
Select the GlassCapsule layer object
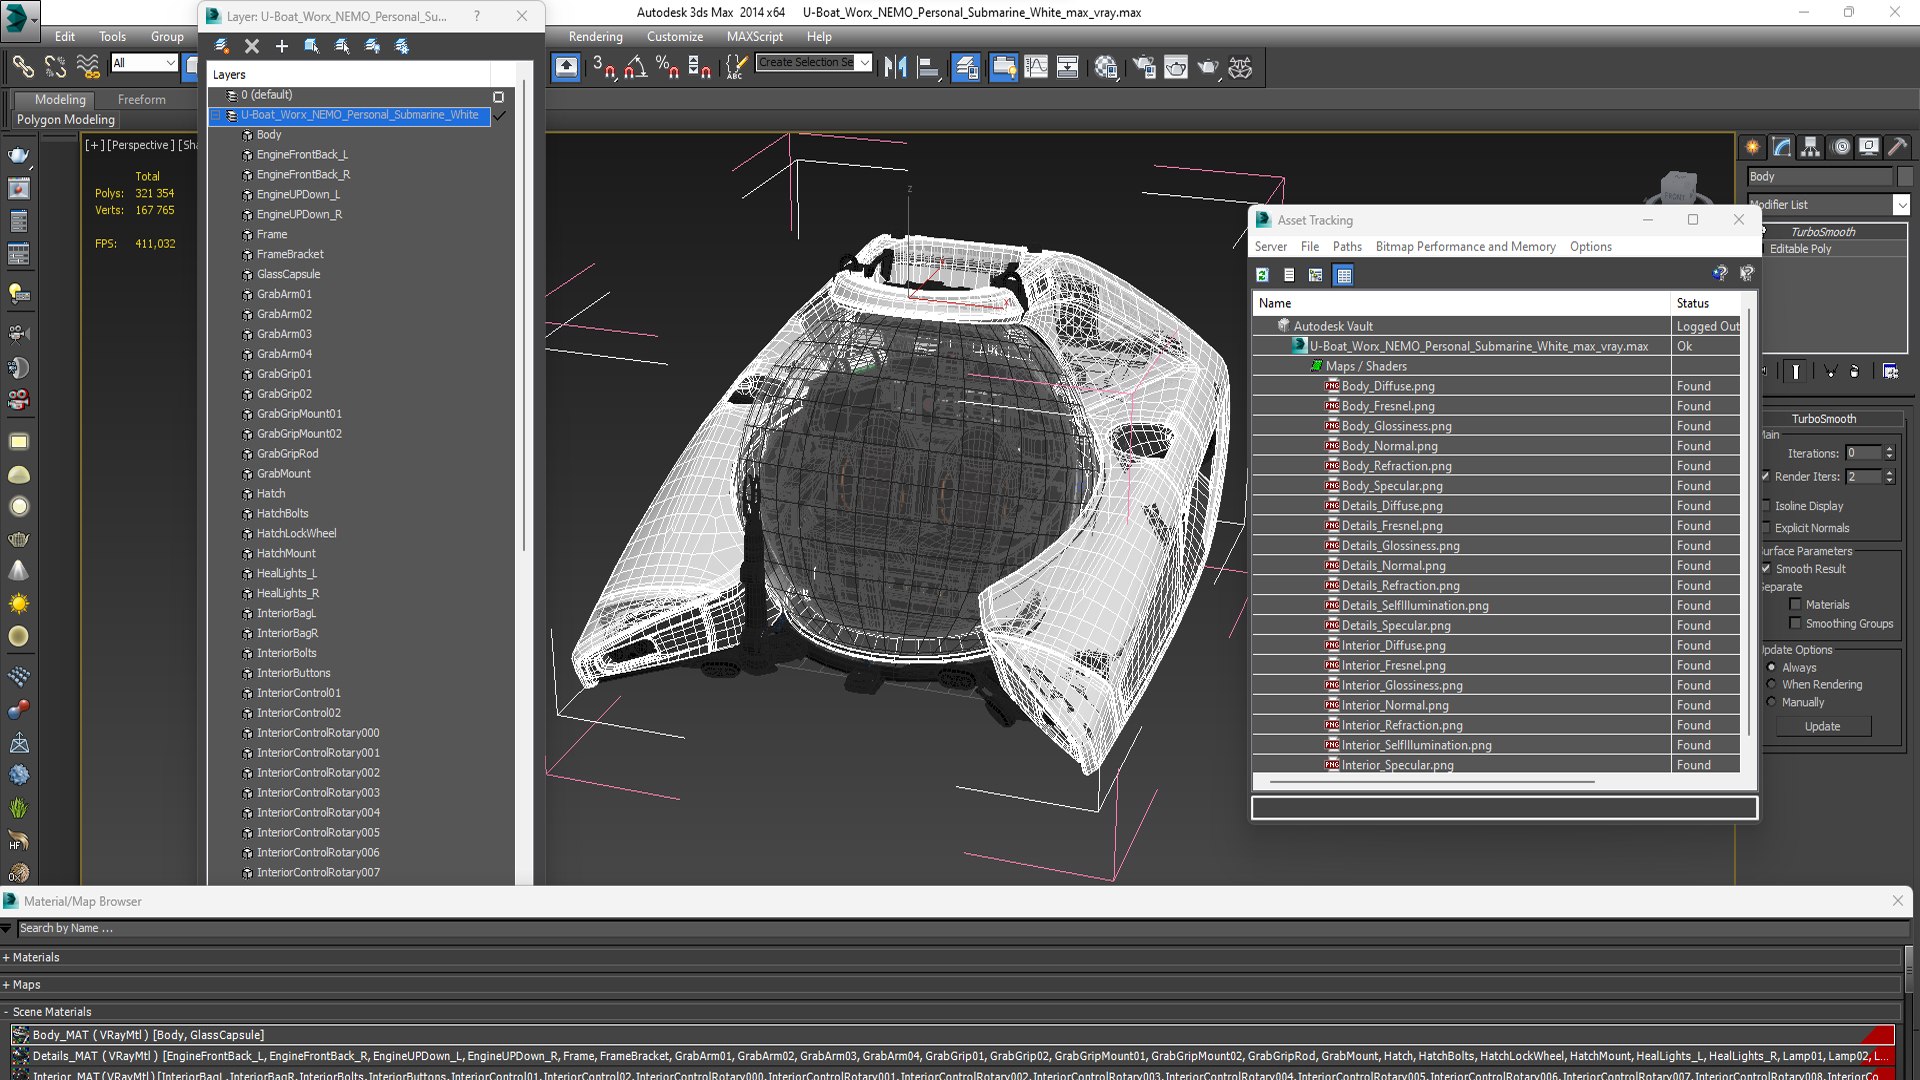tap(288, 274)
